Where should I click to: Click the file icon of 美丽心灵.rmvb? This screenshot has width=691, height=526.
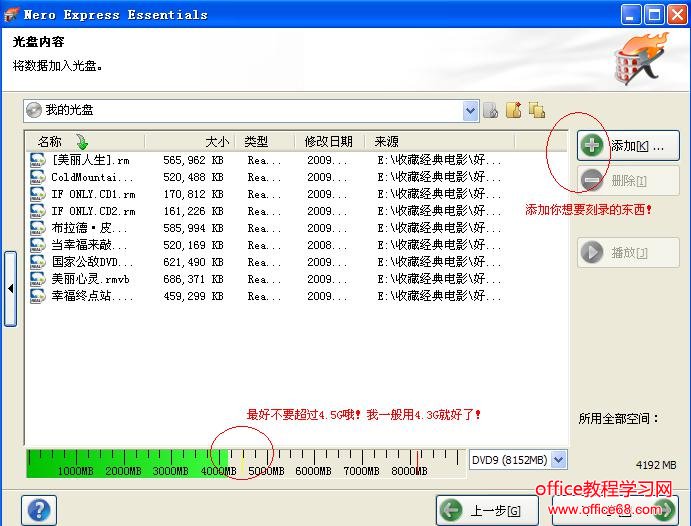click(x=37, y=279)
